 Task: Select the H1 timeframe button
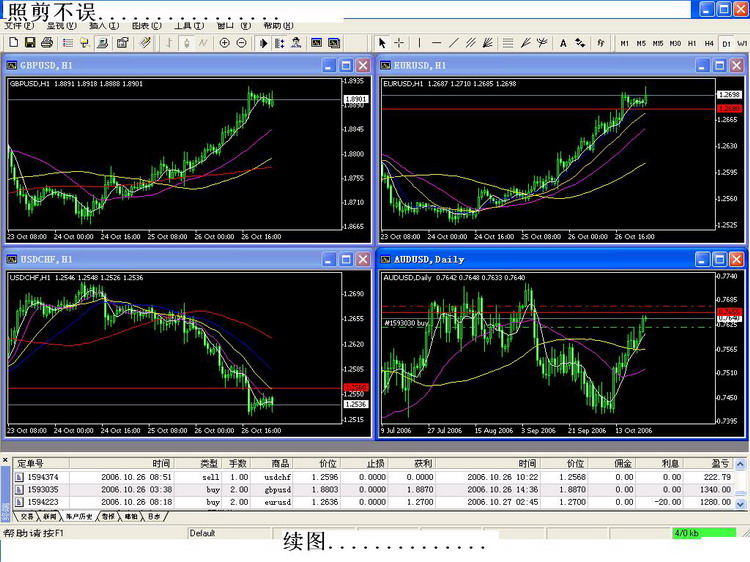(692, 43)
